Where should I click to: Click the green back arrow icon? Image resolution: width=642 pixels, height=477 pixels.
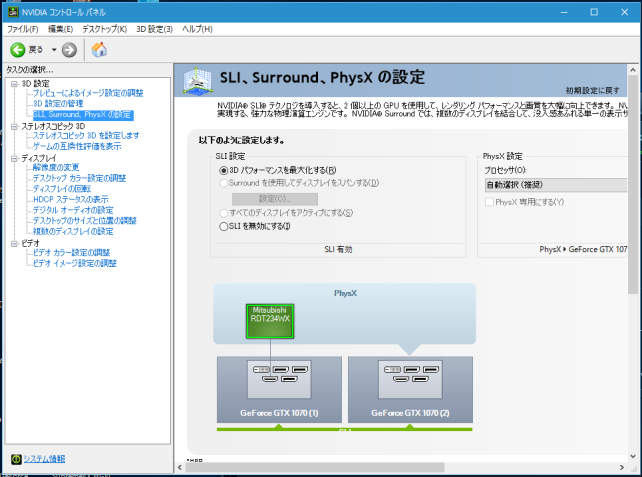point(18,50)
